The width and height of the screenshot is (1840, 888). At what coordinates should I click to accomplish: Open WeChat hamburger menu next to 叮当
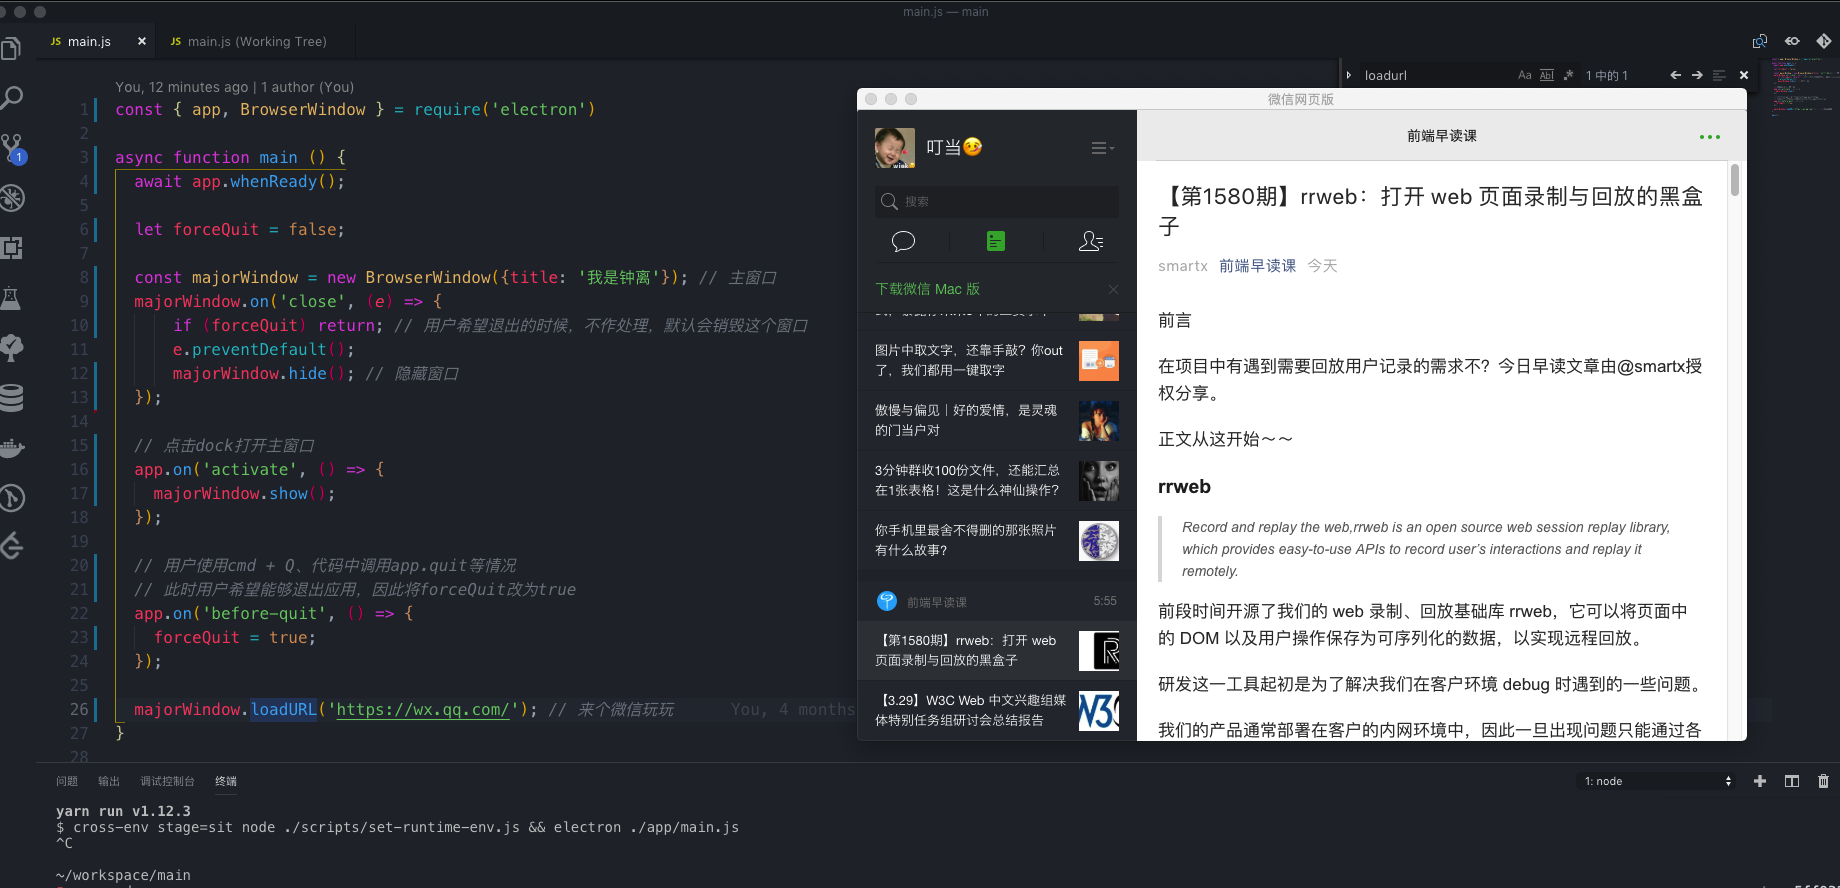click(x=1102, y=148)
